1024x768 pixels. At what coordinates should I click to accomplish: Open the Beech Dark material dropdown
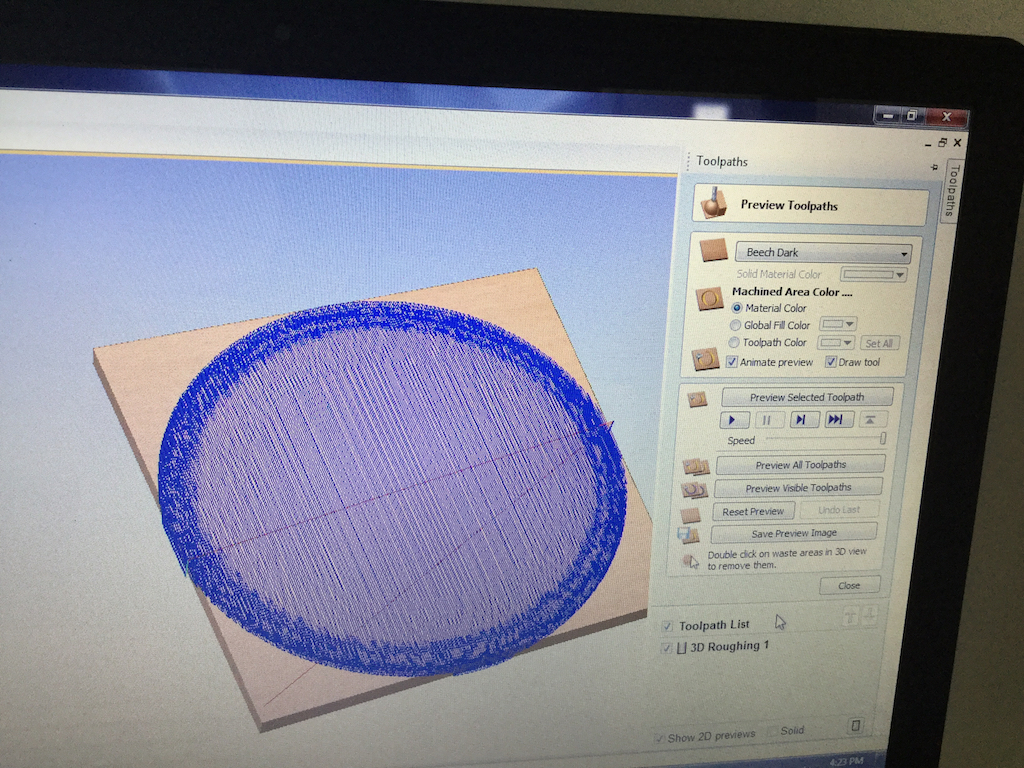click(824, 252)
